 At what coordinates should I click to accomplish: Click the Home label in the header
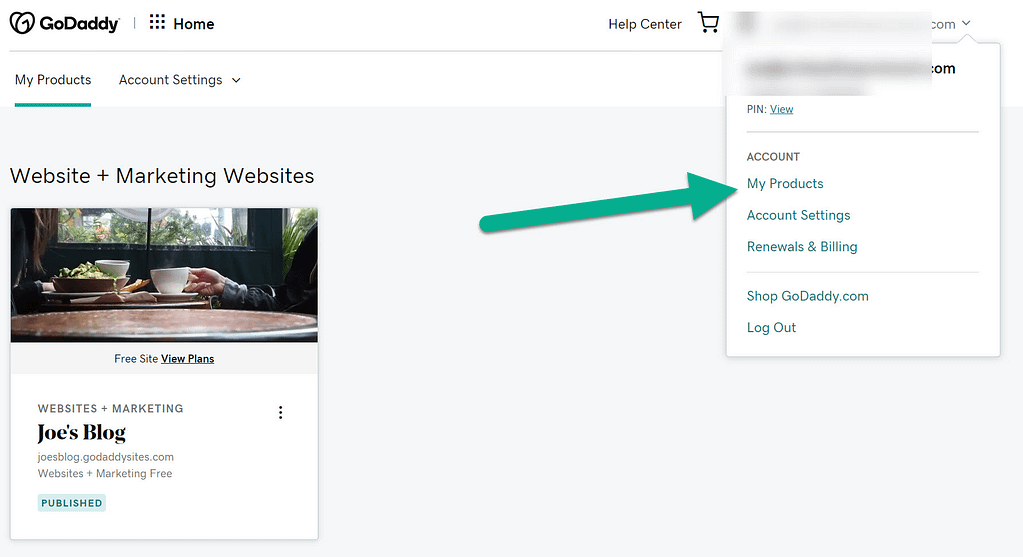point(194,24)
